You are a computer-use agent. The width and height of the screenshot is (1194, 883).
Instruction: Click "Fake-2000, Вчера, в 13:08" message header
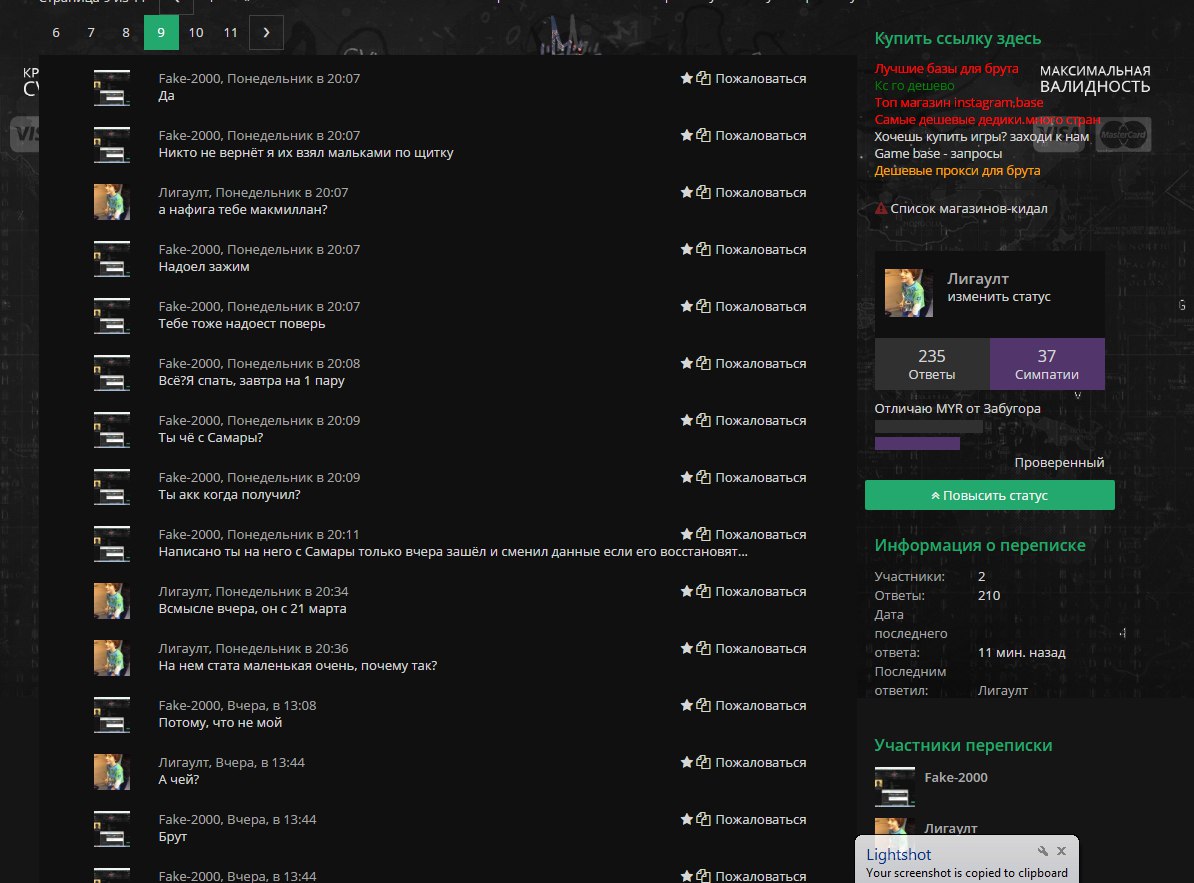(237, 706)
